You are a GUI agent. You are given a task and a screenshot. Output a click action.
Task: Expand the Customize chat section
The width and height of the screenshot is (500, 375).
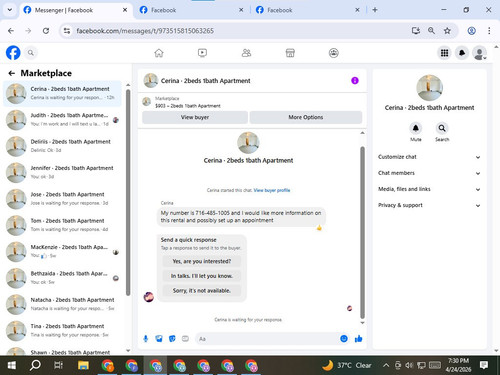coord(429,157)
